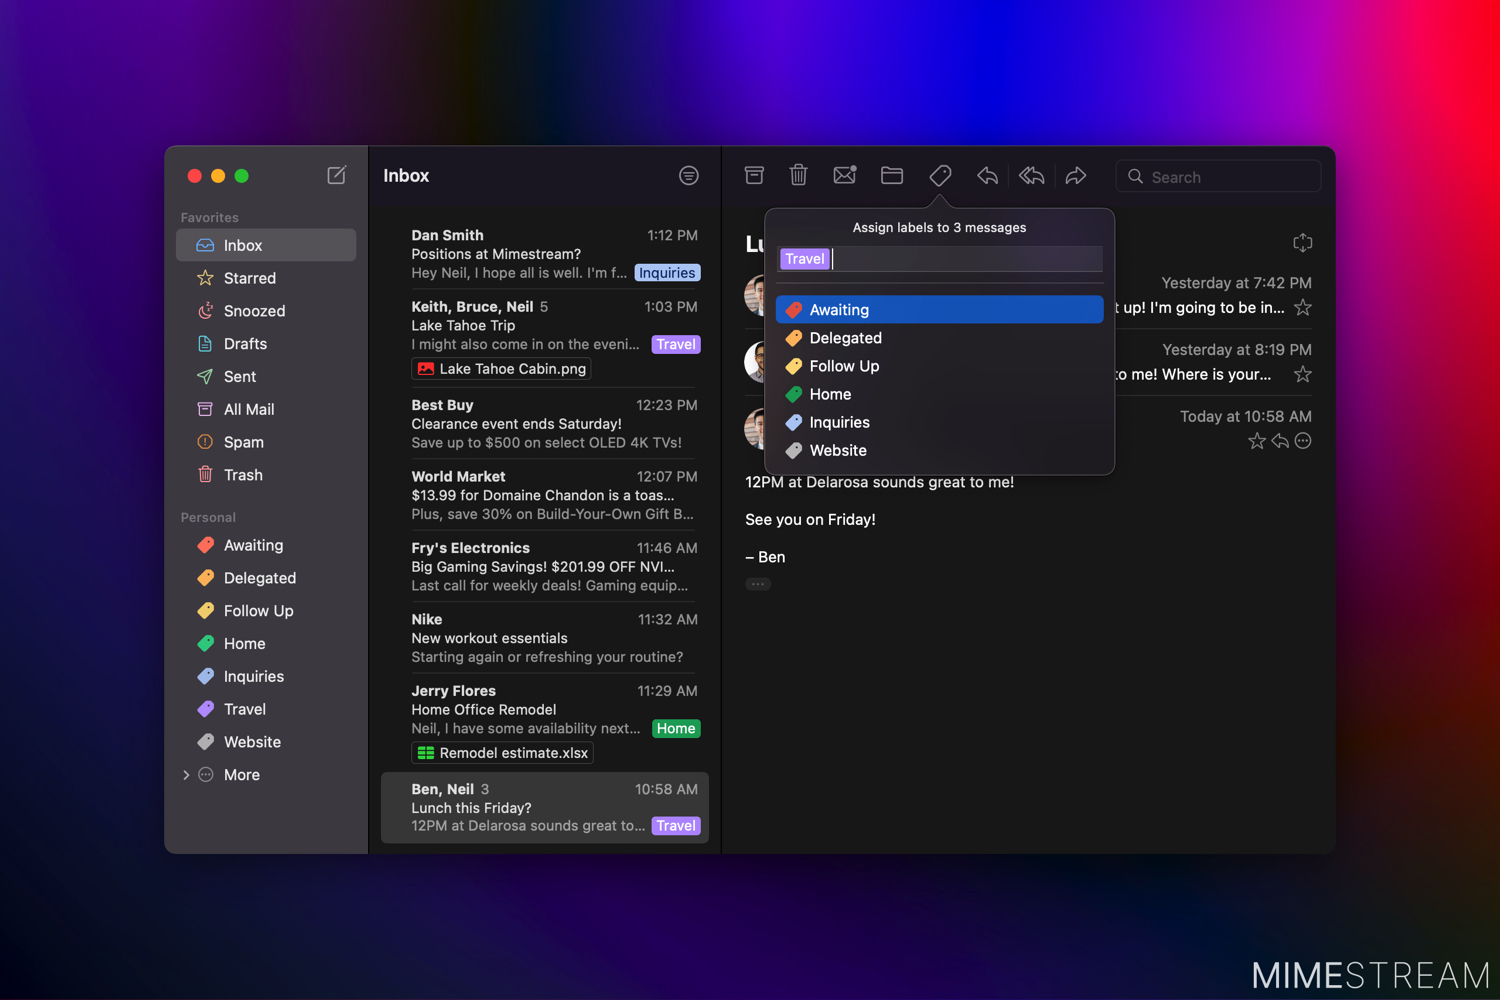
Task: Open the Fry's Electronics gaming savings email
Action: point(545,567)
